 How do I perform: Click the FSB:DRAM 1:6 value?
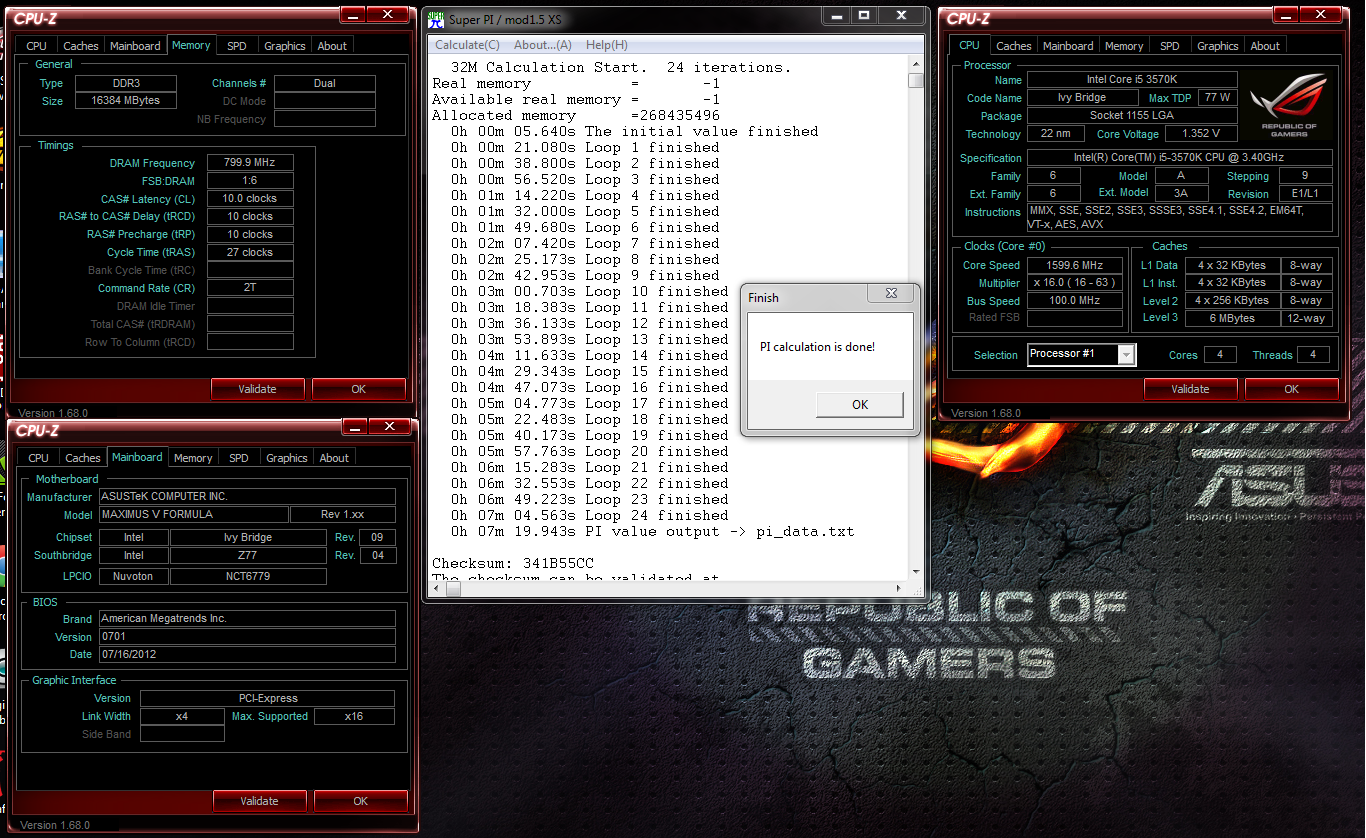250,181
